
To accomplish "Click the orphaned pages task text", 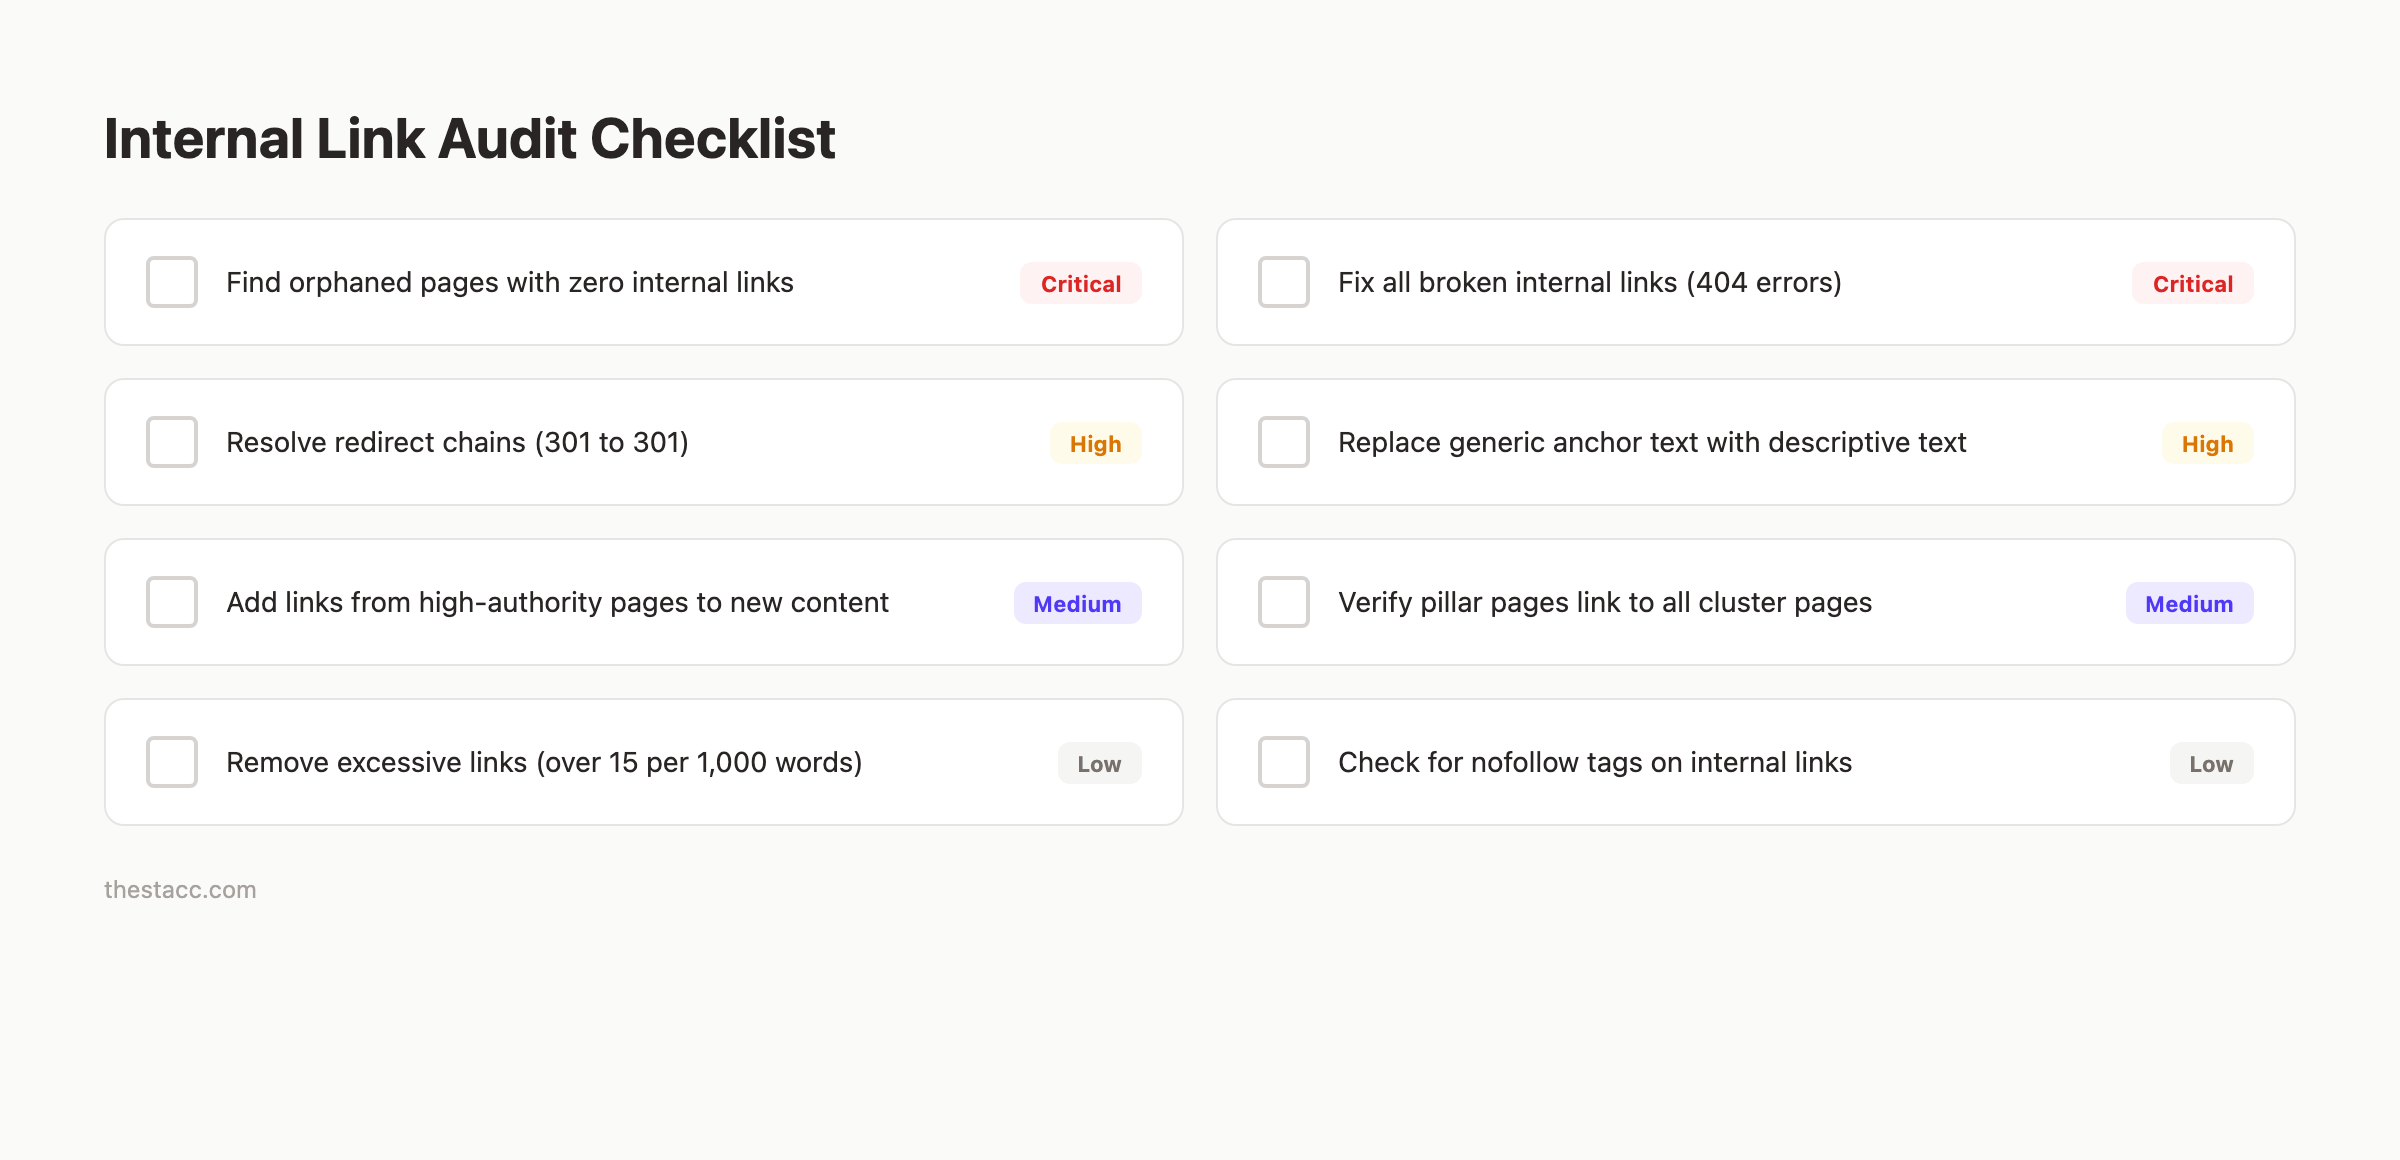I will [509, 282].
